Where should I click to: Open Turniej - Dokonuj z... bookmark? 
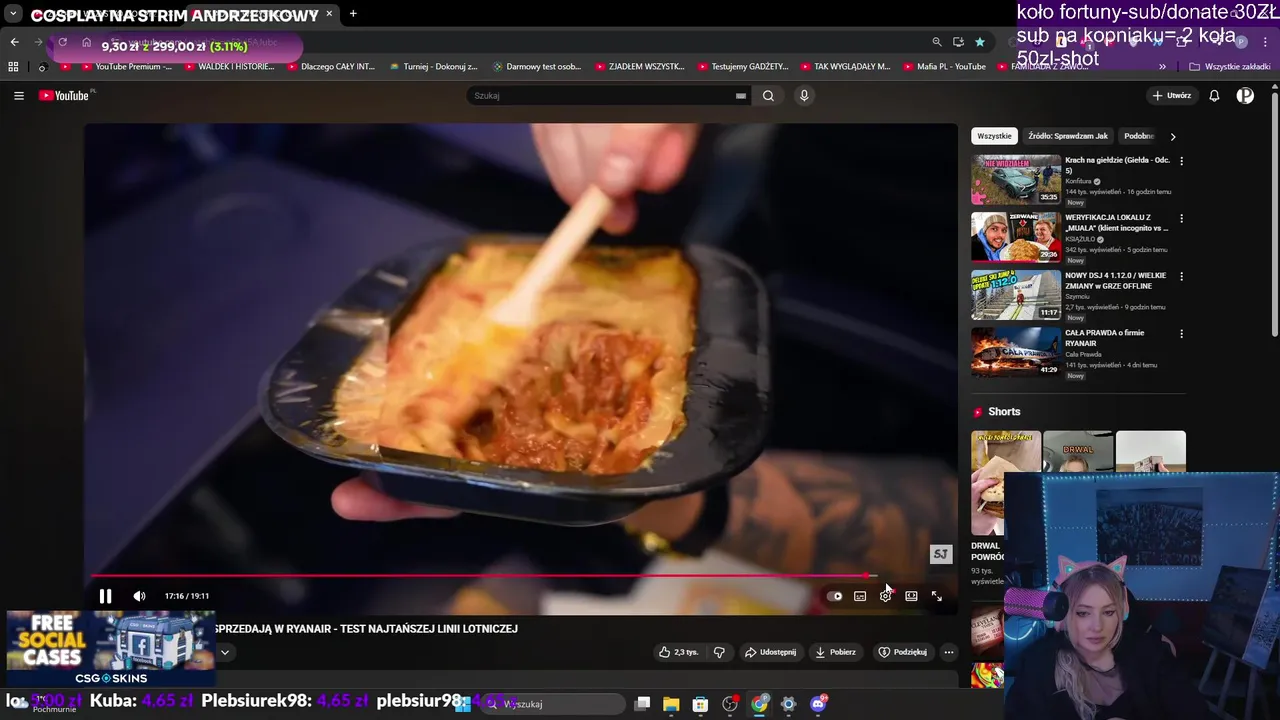433,67
